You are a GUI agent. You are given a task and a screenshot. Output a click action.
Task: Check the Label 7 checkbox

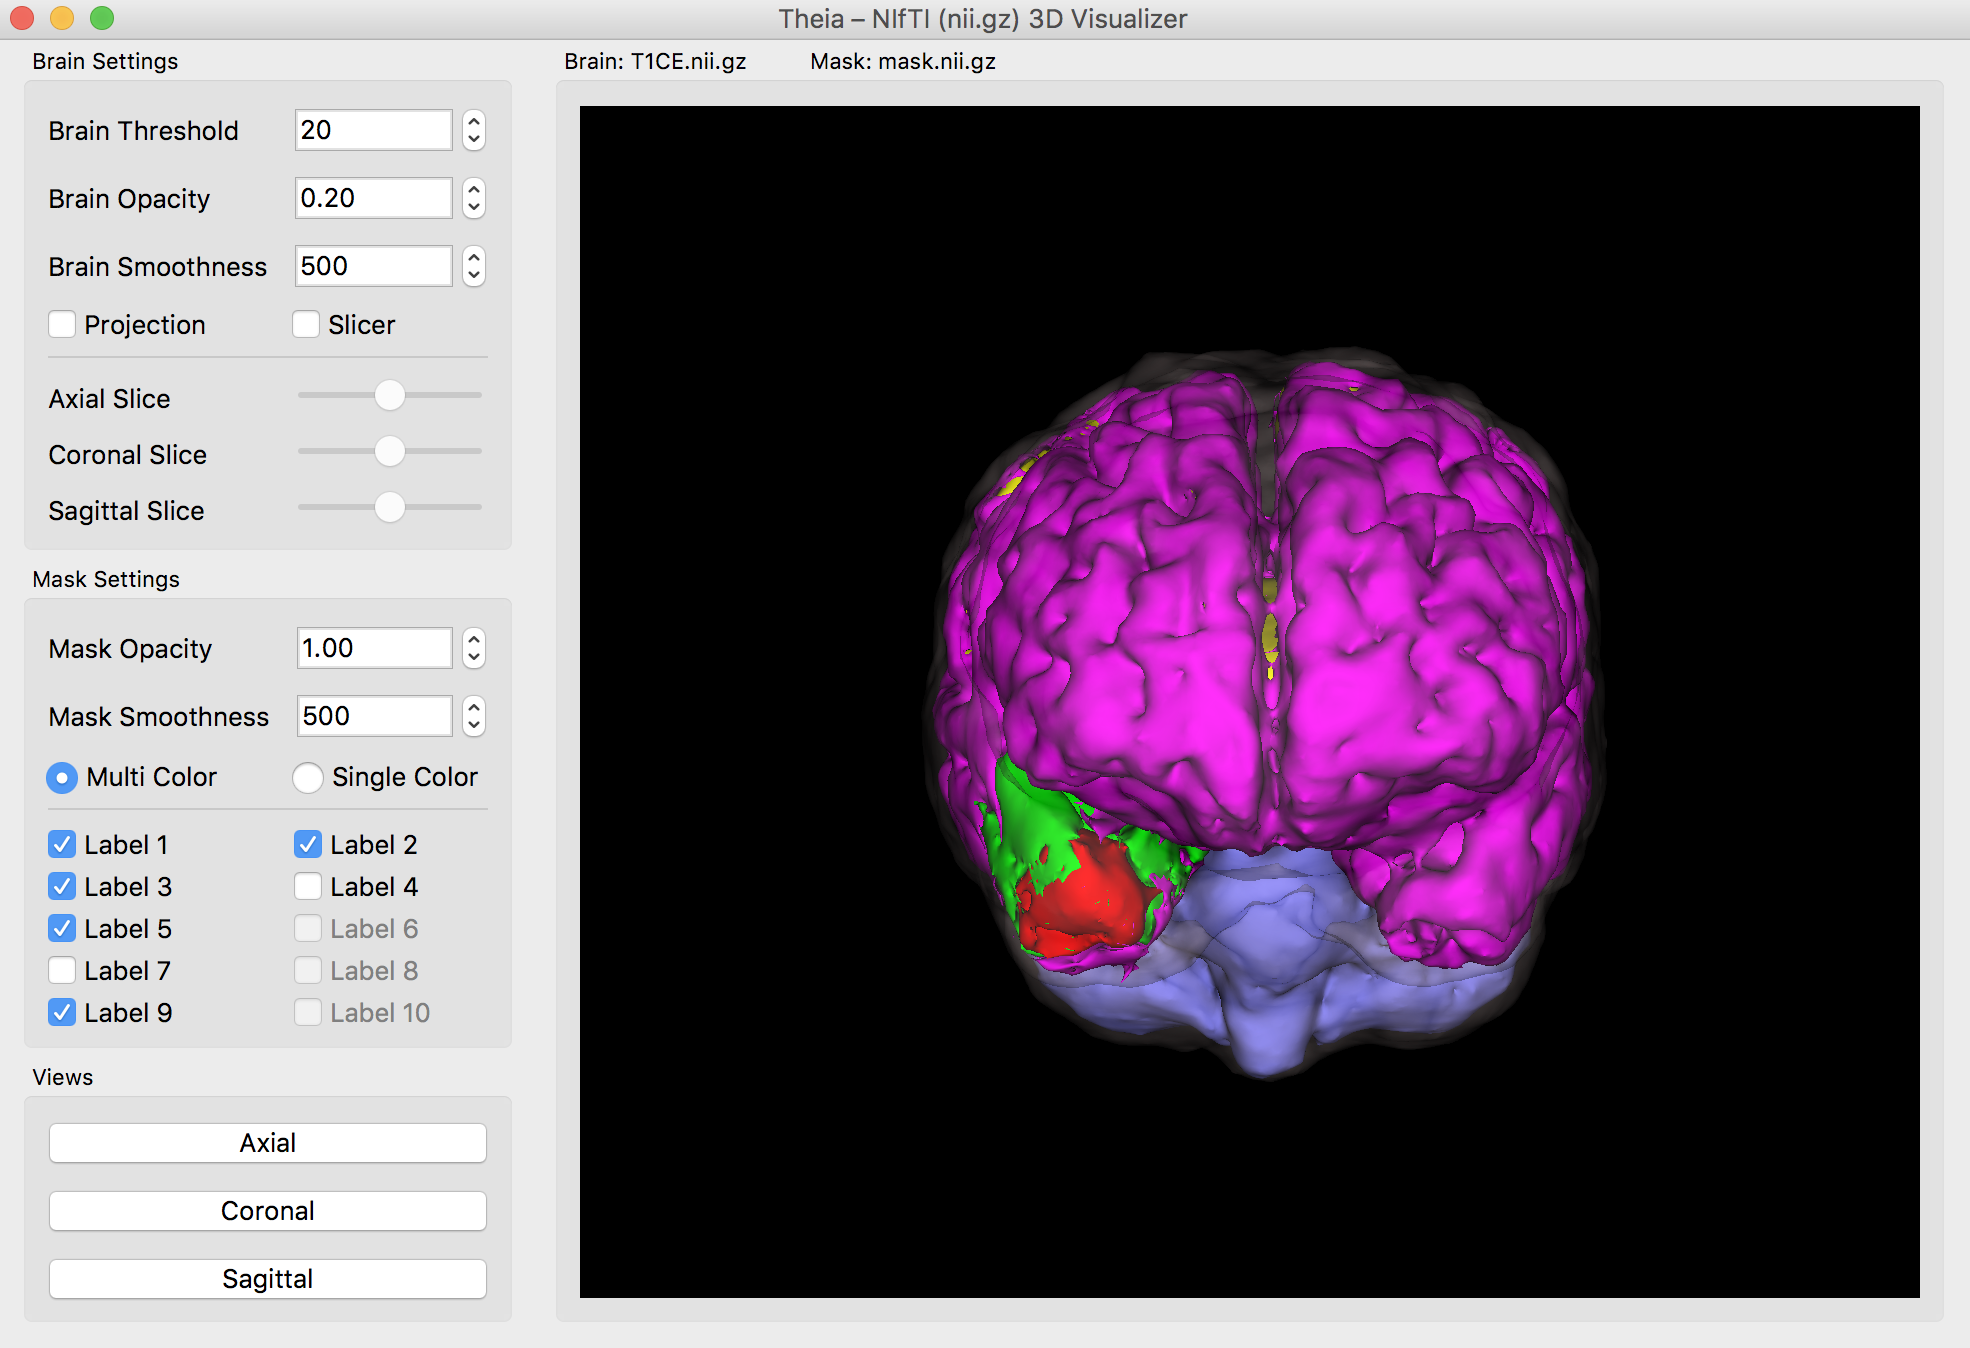click(62, 971)
